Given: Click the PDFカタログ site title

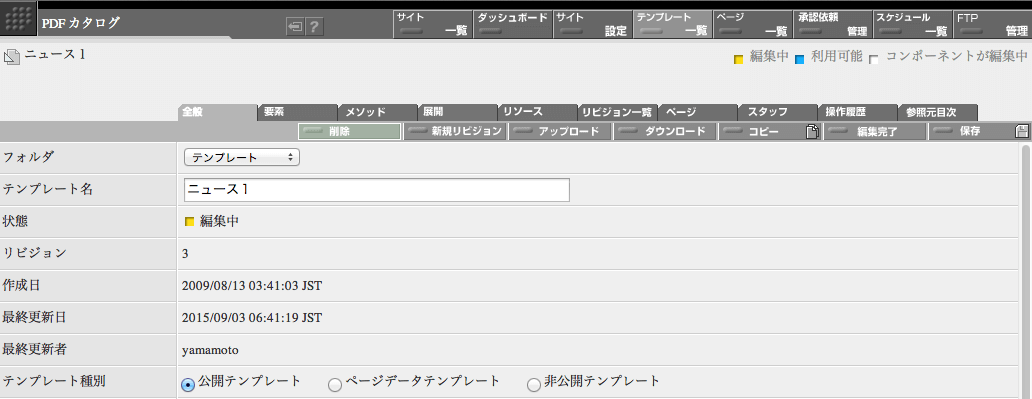Looking at the screenshot, I should 80,24.
